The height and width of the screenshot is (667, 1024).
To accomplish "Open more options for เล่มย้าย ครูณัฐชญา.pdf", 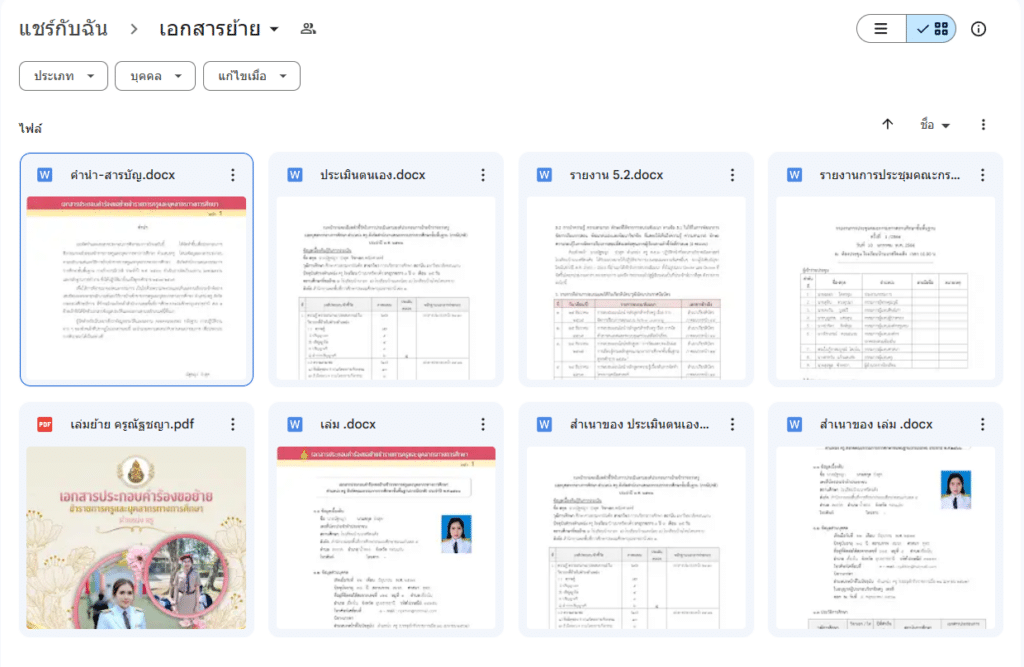I will click(233, 424).
